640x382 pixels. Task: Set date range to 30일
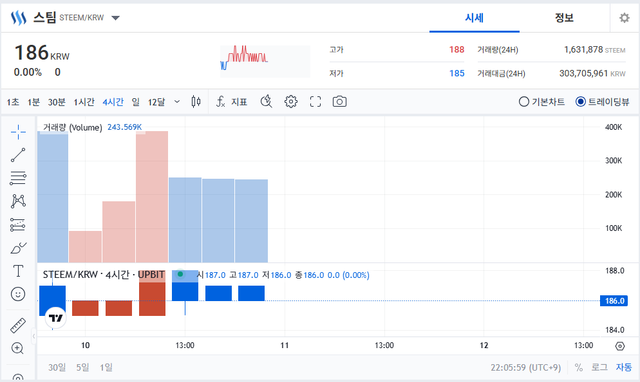pos(57,367)
